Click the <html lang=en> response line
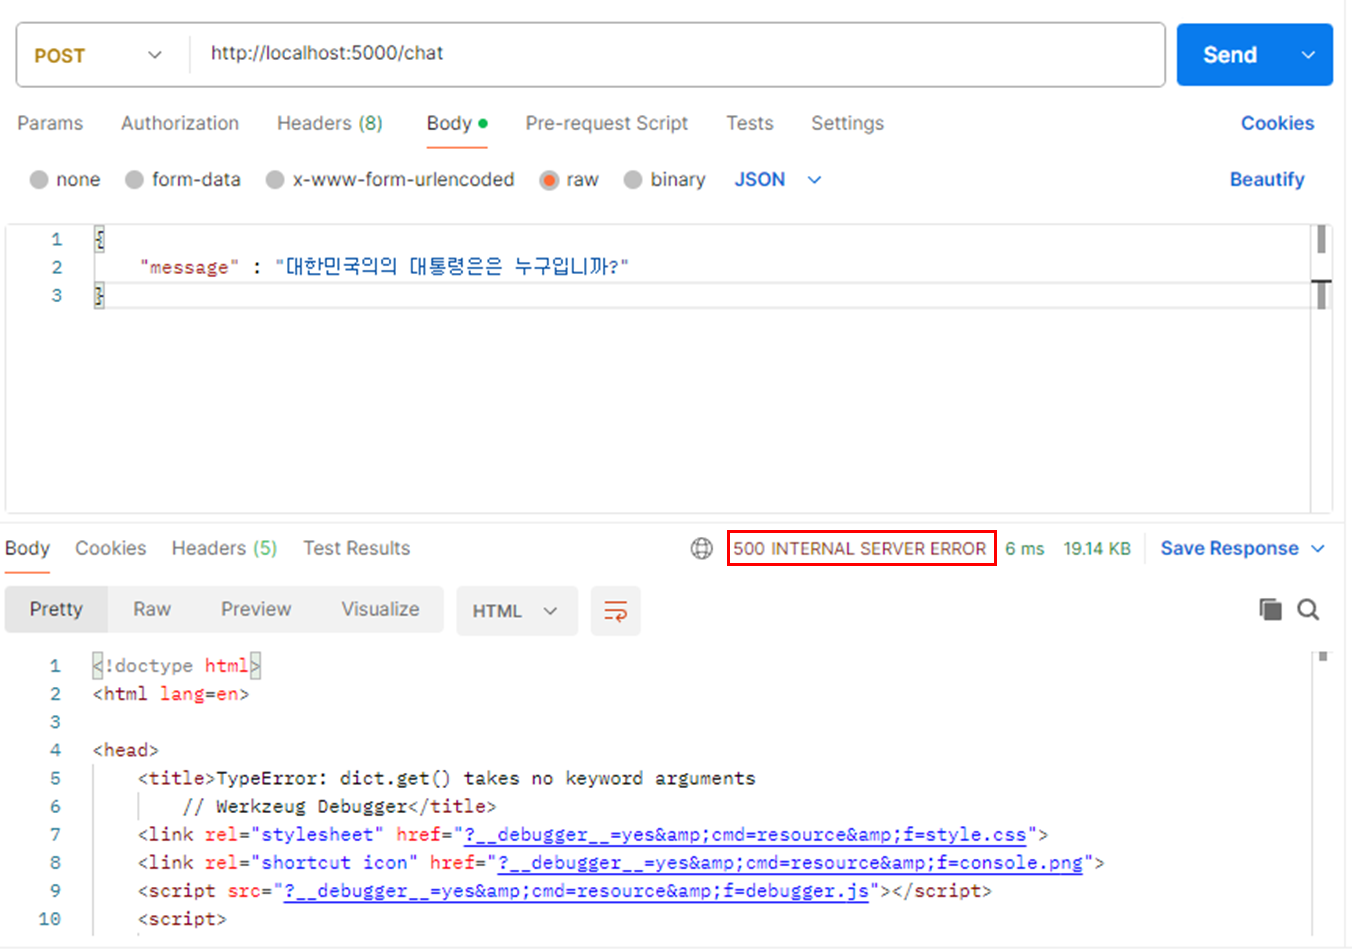Image resolution: width=1352 pixels, height=950 pixels. pos(171,694)
